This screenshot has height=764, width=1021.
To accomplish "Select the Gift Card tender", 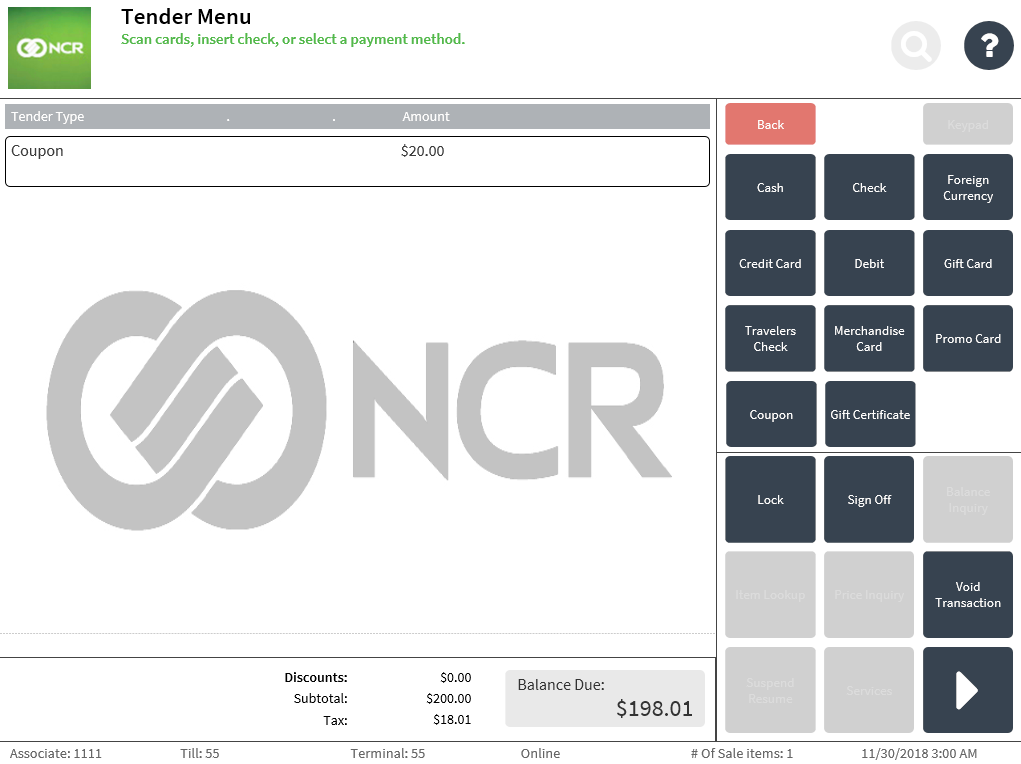I will coord(968,263).
